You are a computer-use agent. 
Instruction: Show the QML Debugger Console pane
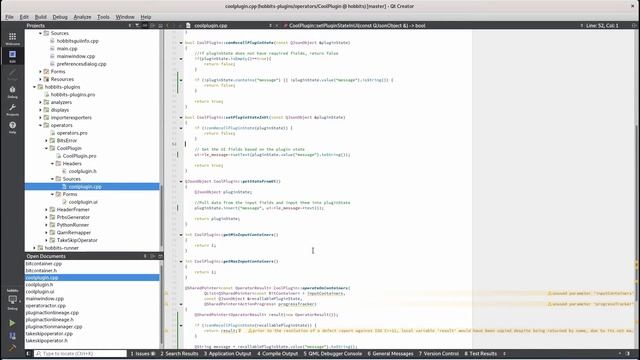(333, 353)
